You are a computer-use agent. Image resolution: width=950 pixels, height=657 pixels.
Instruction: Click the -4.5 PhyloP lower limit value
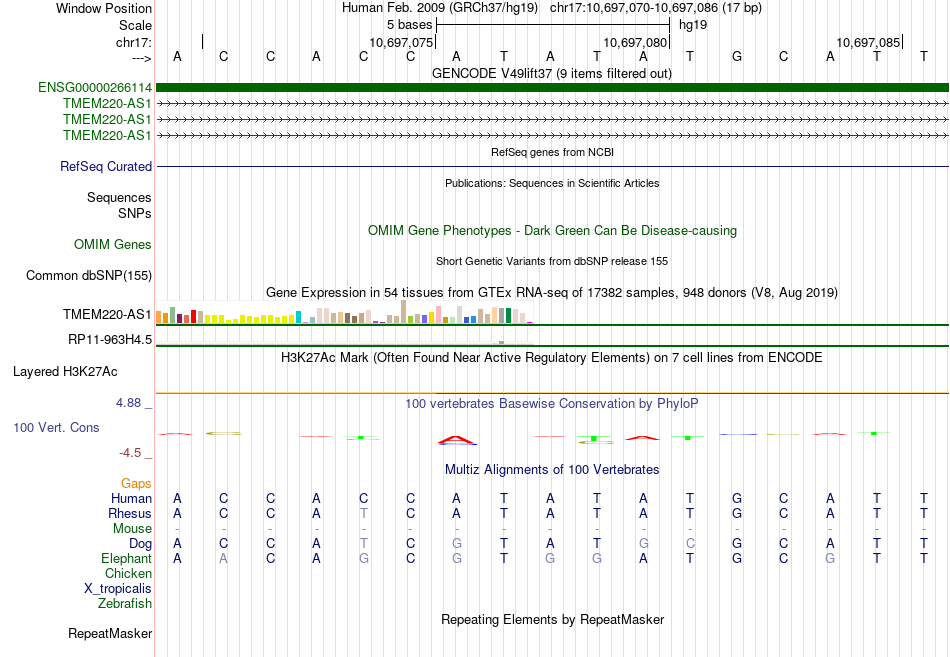coord(130,453)
